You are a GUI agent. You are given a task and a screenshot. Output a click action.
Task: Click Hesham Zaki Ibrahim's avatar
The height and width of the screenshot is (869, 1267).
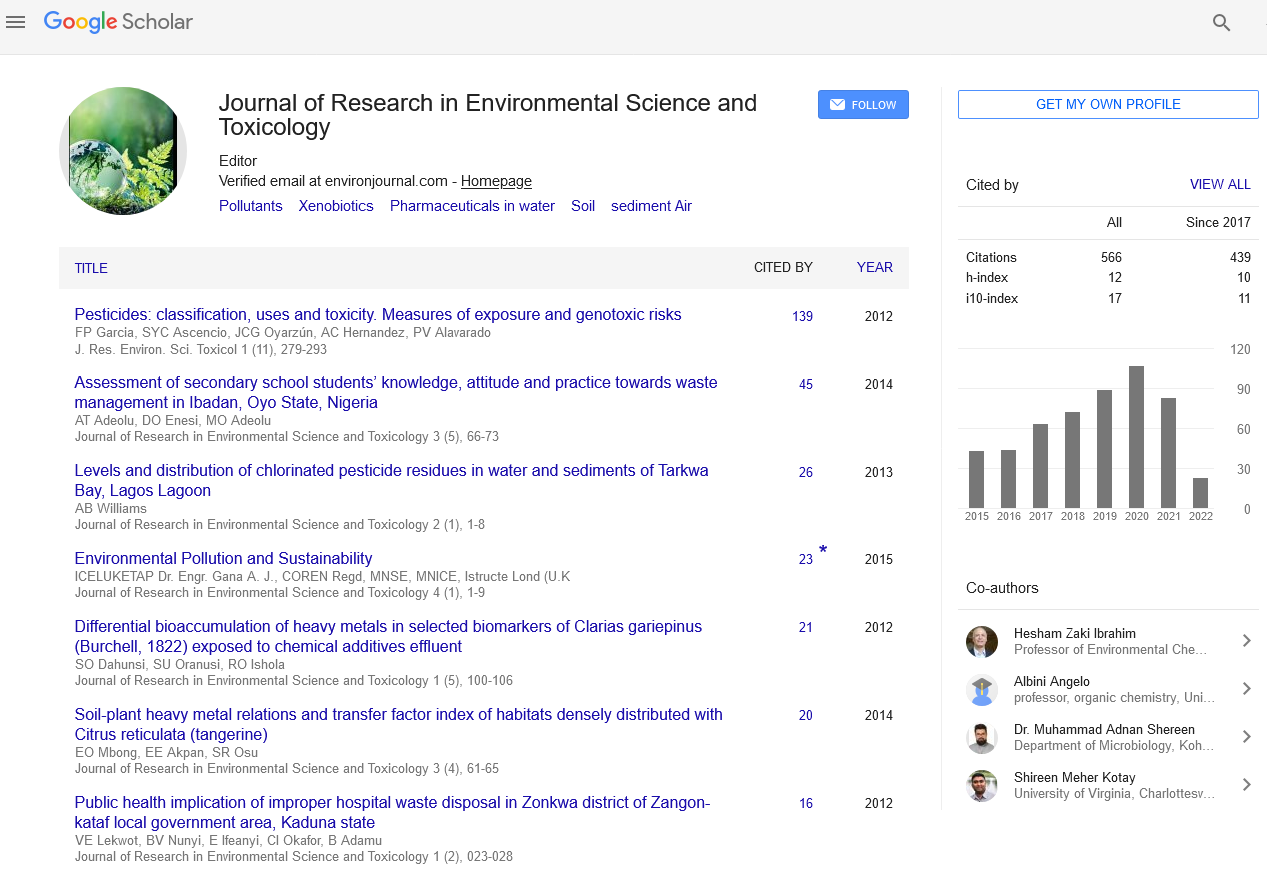(982, 642)
